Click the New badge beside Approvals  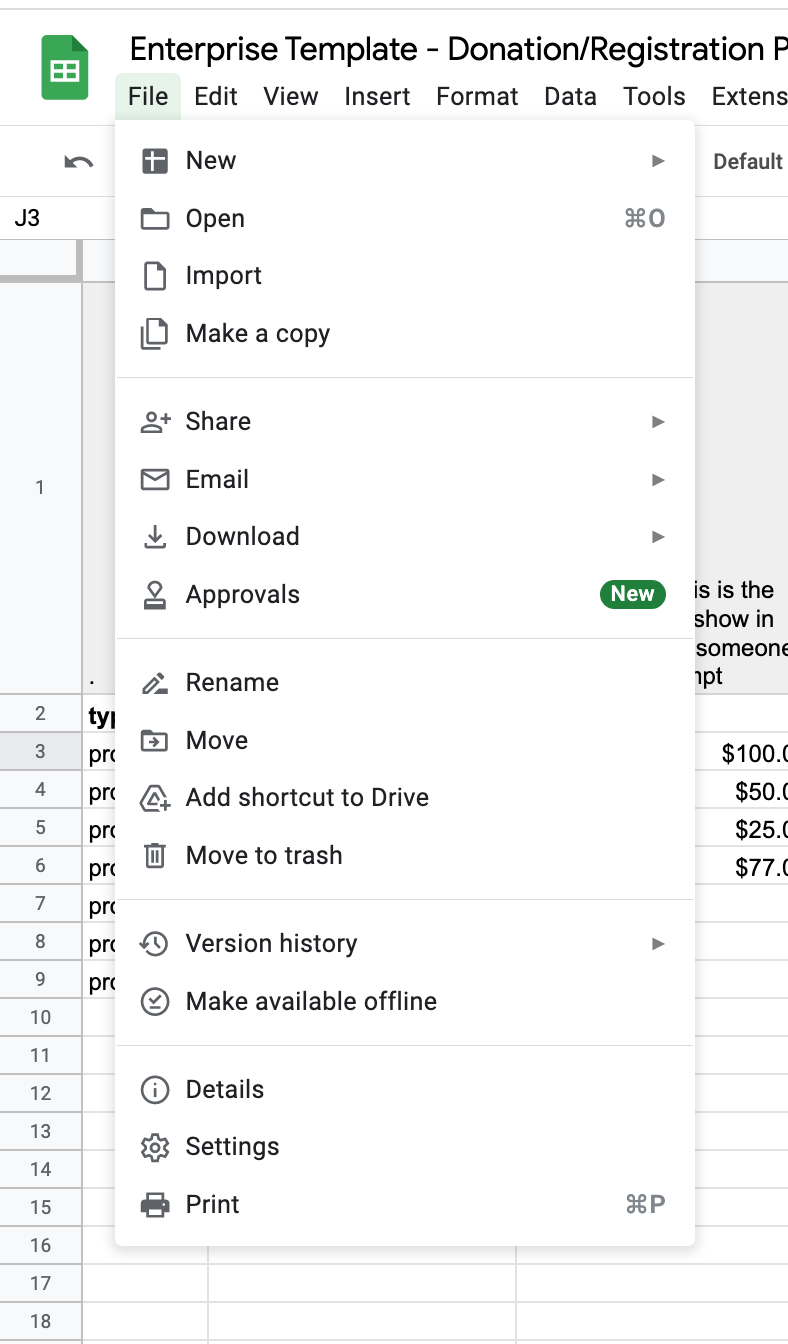coord(633,594)
